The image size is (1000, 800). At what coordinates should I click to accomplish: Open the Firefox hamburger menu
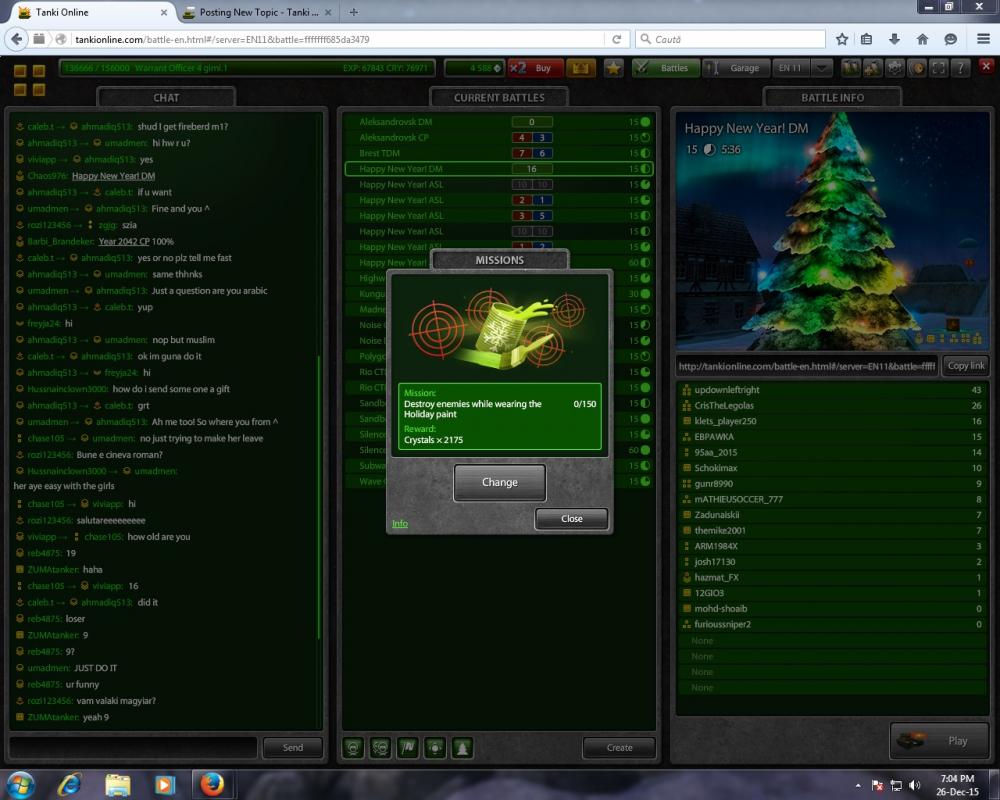pyautogui.click(x=979, y=39)
